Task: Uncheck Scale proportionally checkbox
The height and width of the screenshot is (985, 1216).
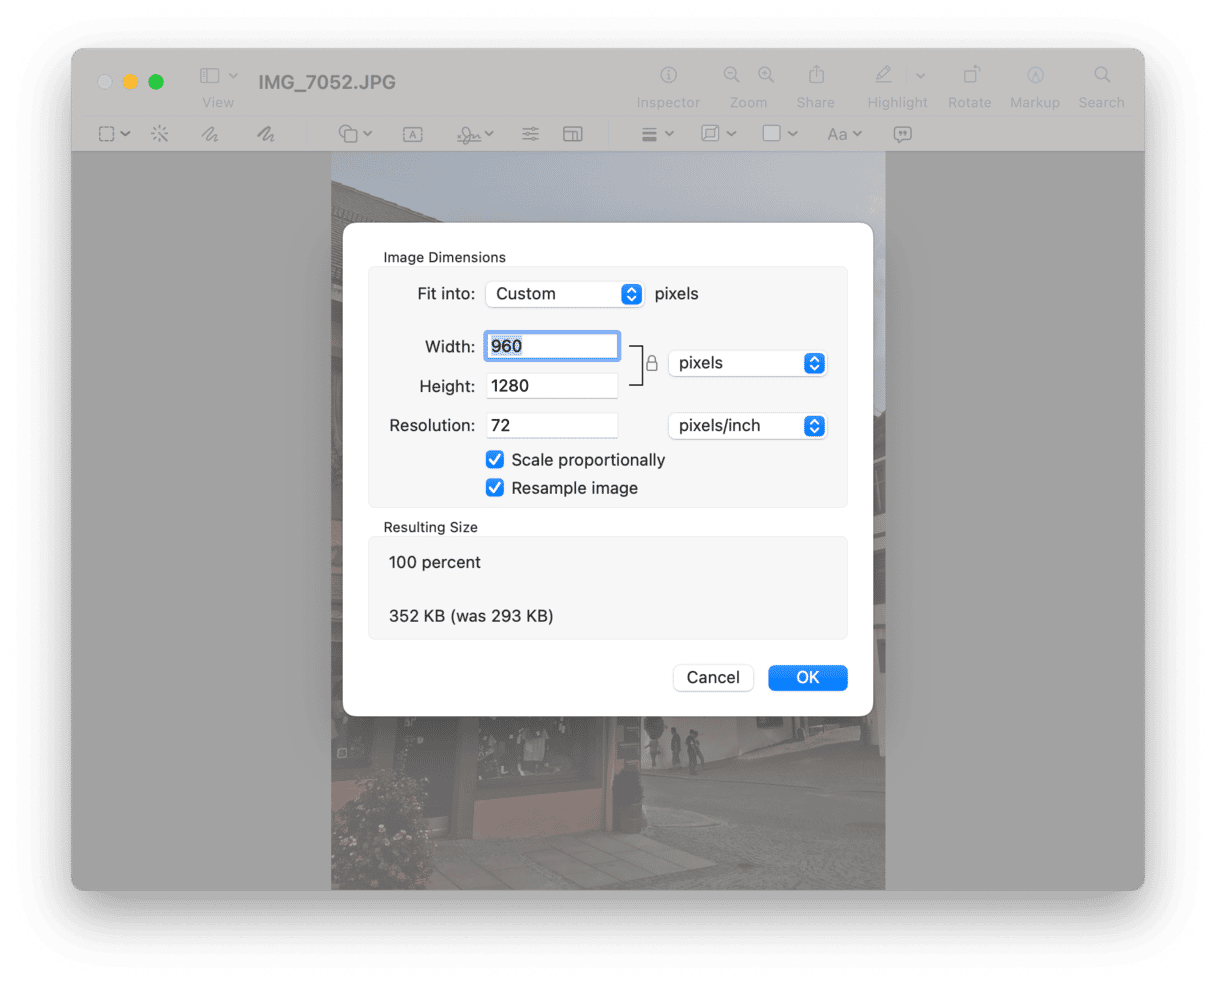Action: point(495,460)
